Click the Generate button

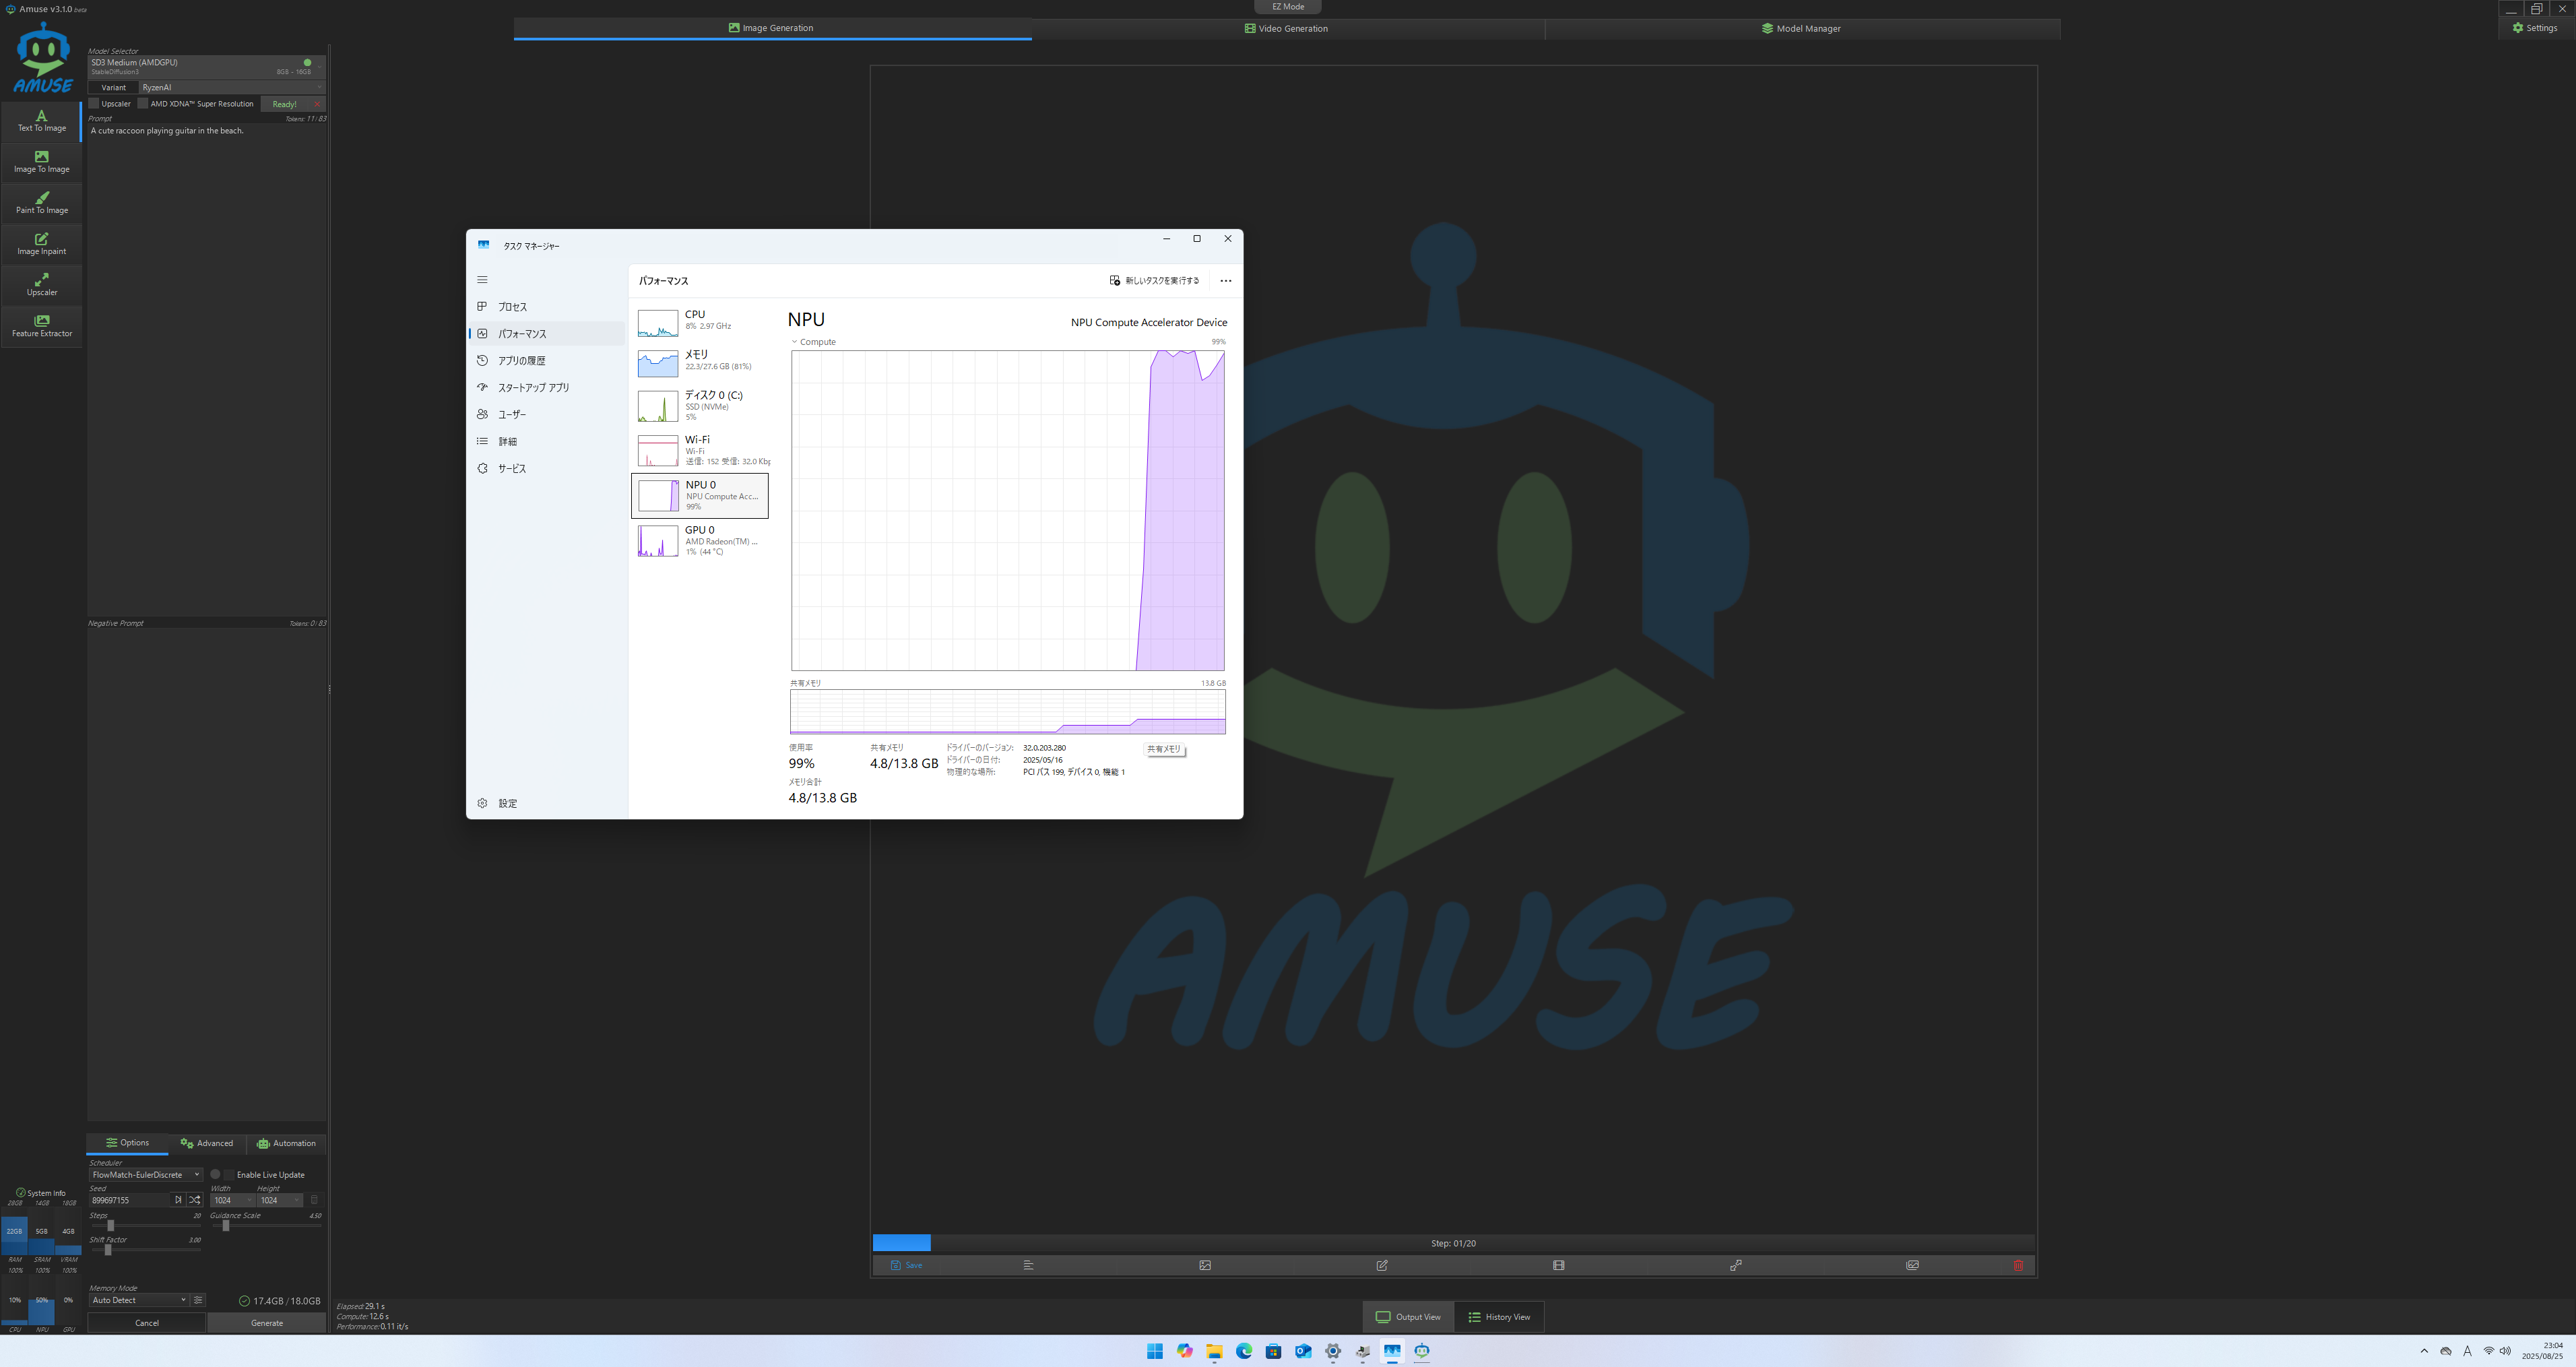pyautogui.click(x=267, y=1323)
